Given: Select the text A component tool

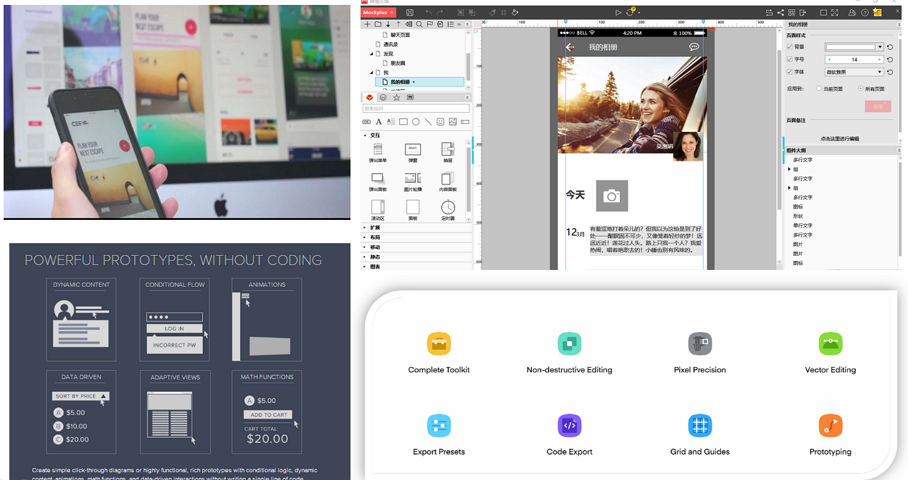Looking at the screenshot, I should click(x=379, y=122).
